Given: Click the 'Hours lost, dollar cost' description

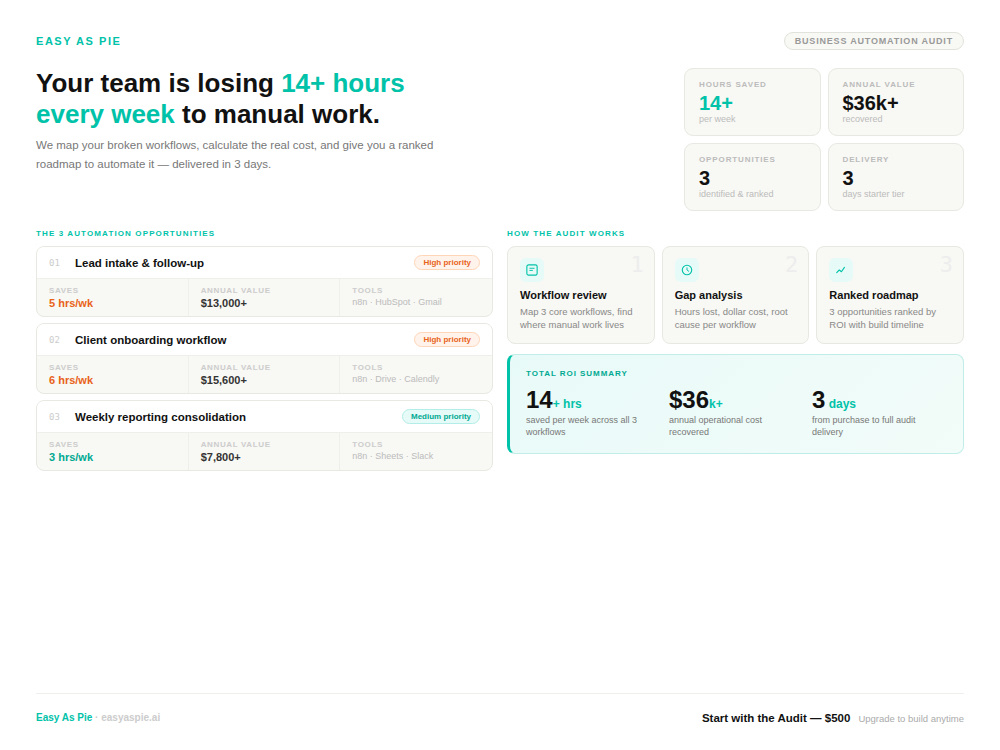Looking at the screenshot, I should pyautogui.click(x=731, y=318).
